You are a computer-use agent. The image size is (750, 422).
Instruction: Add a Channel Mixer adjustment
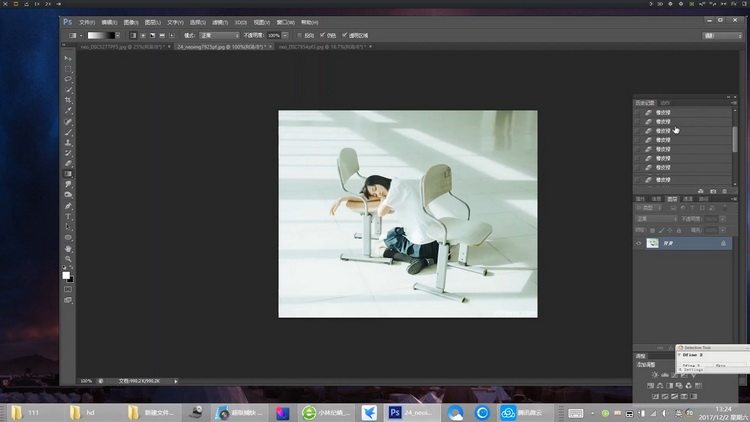(x=688, y=386)
